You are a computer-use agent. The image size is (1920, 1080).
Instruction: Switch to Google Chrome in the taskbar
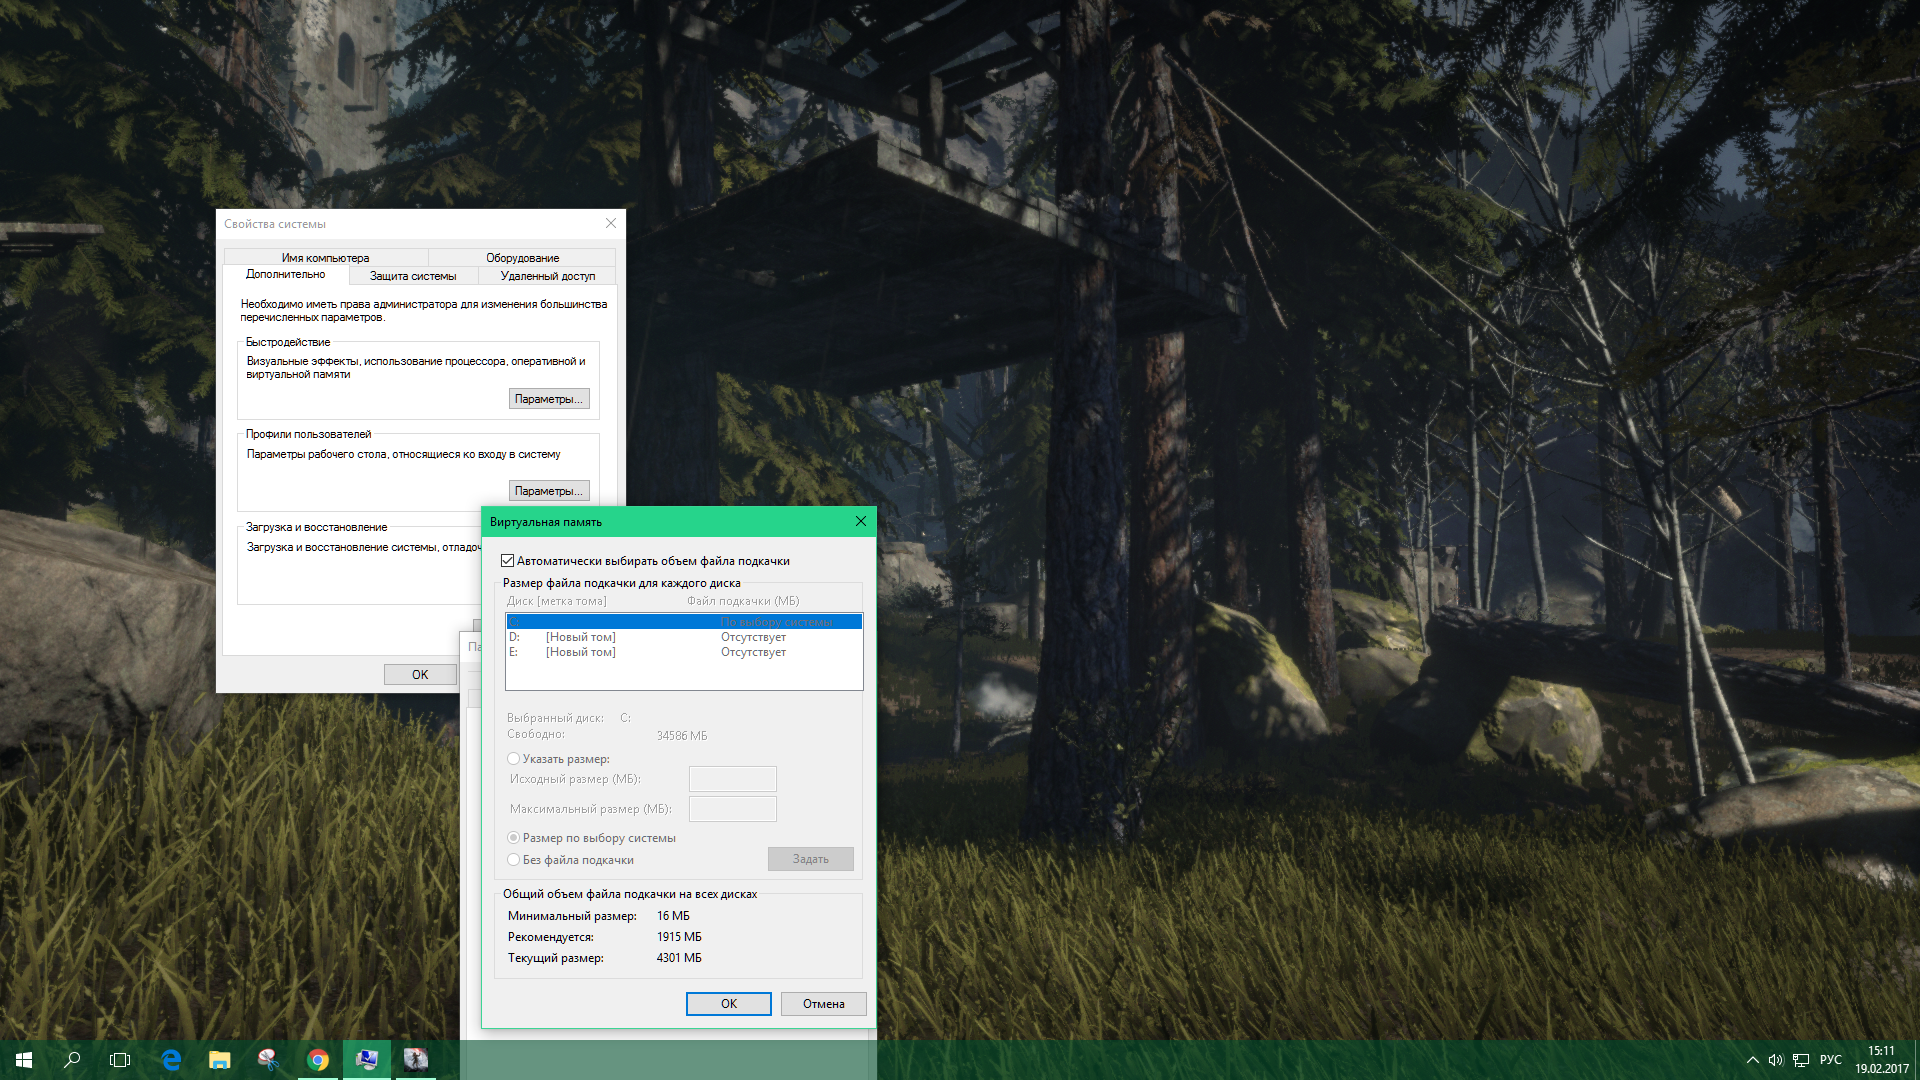pyautogui.click(x=318, y=1060)
